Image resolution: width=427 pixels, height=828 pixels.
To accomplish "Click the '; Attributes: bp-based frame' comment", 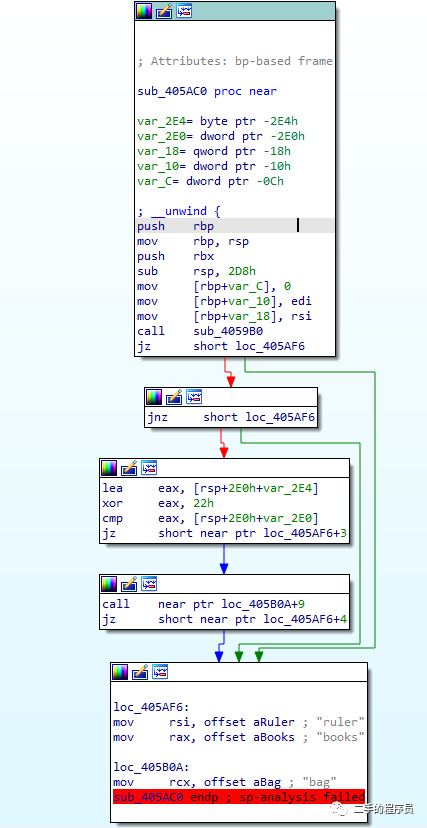I will pos(235,61).
